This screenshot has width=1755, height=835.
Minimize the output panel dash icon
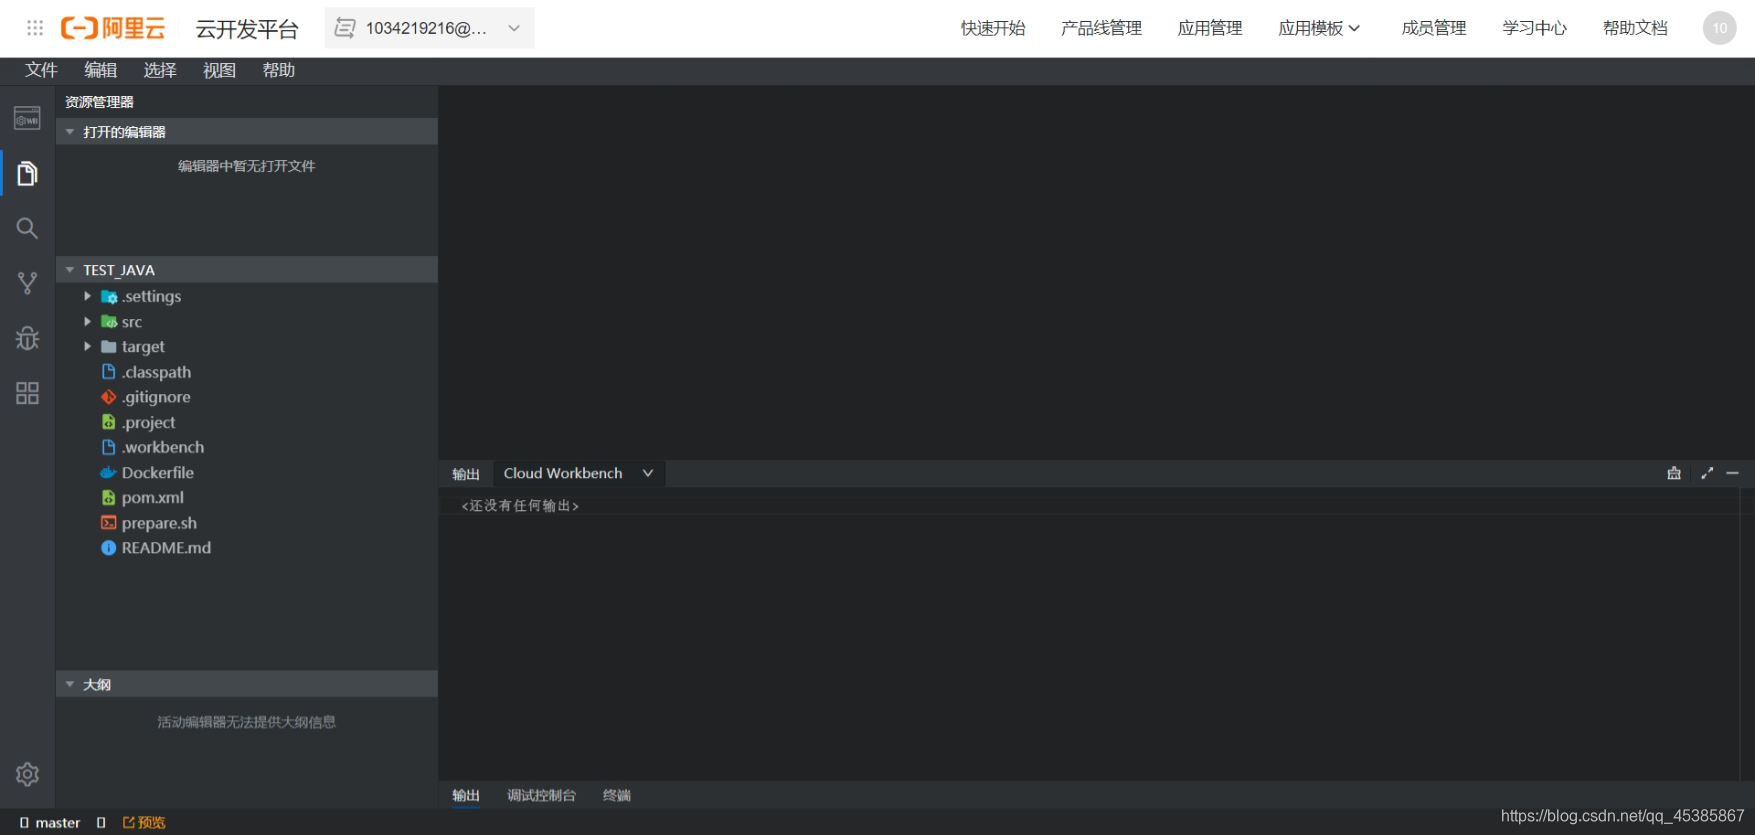click(1733, 473)
